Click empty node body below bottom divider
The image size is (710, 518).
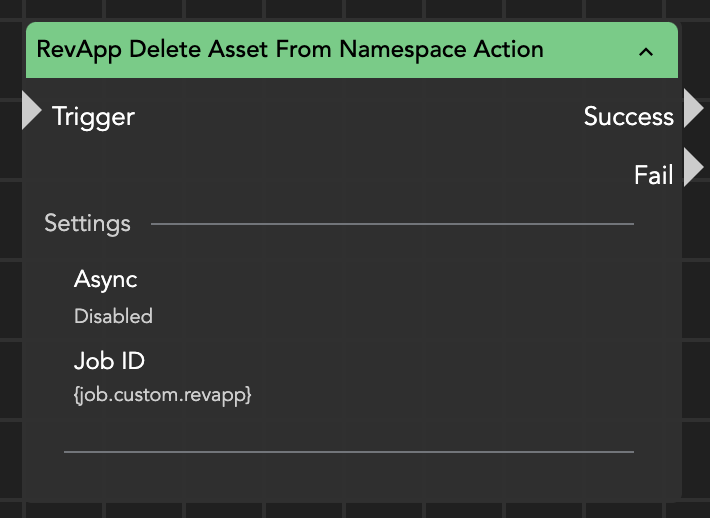(350, 478)
